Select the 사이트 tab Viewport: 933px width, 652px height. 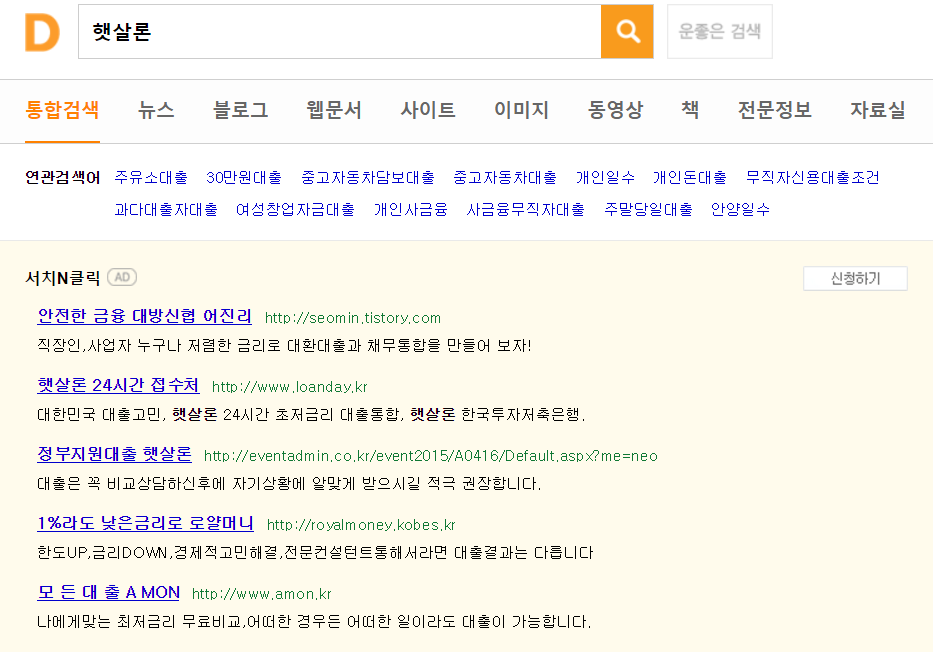pos(428,110)
